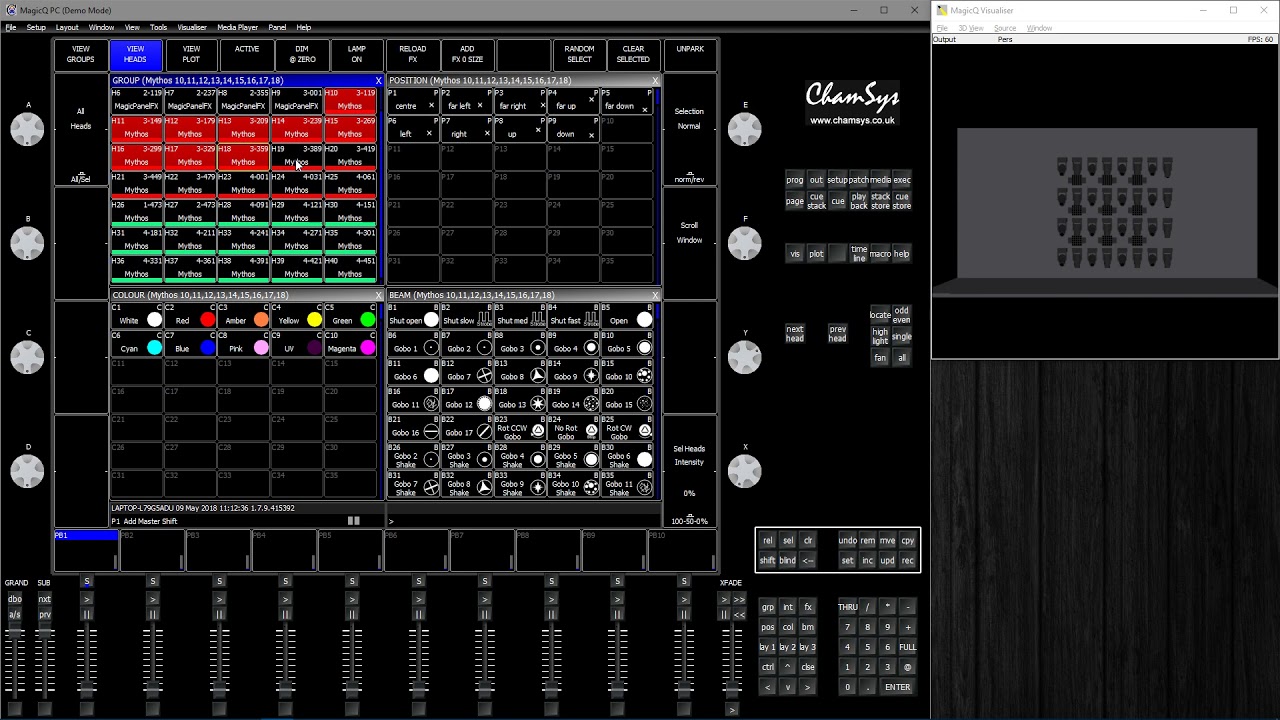The image size is (1280, 720).
Task: Select playback PB1 box
Action: tap(86, 550)
